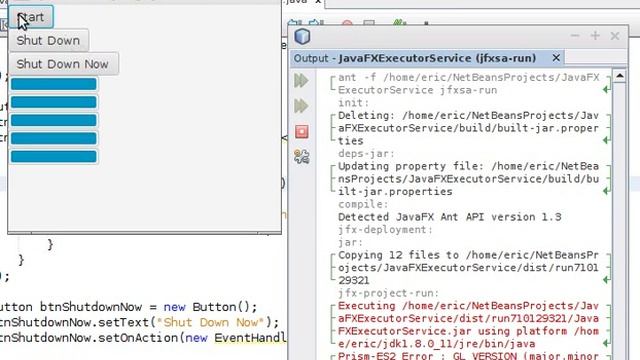Viewport: 640px width, 360px height.
Task: Stop the running process with the red square icon
Action: tap(302, 131)
